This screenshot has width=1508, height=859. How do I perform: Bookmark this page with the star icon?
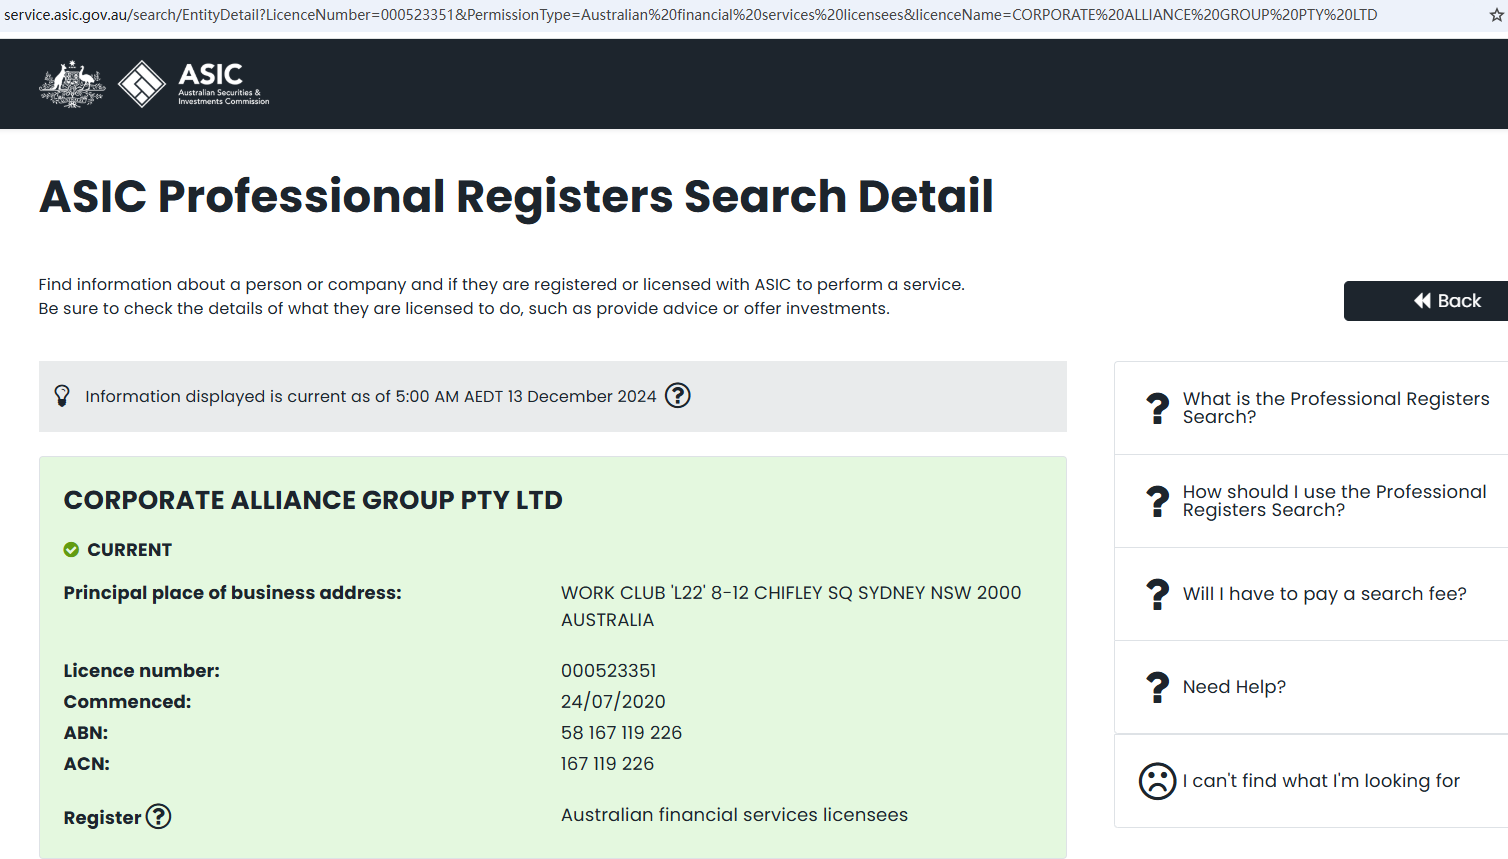tap(1496, 15)
